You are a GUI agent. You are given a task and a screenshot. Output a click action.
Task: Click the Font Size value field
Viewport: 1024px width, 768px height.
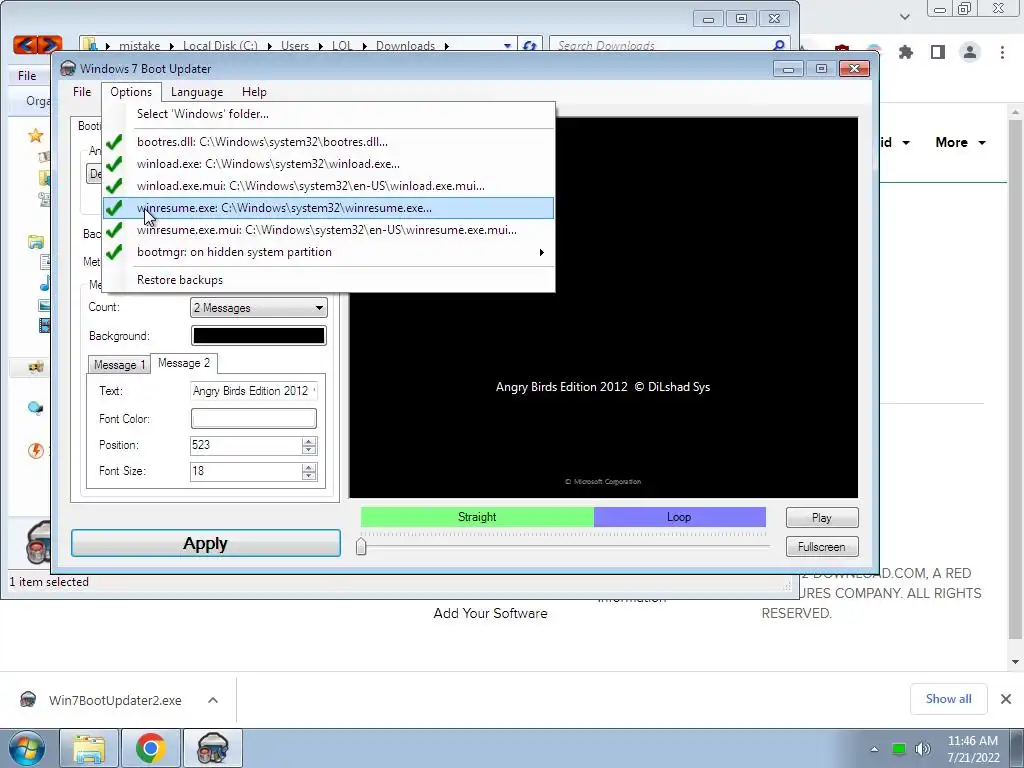(x=246, y=472)
